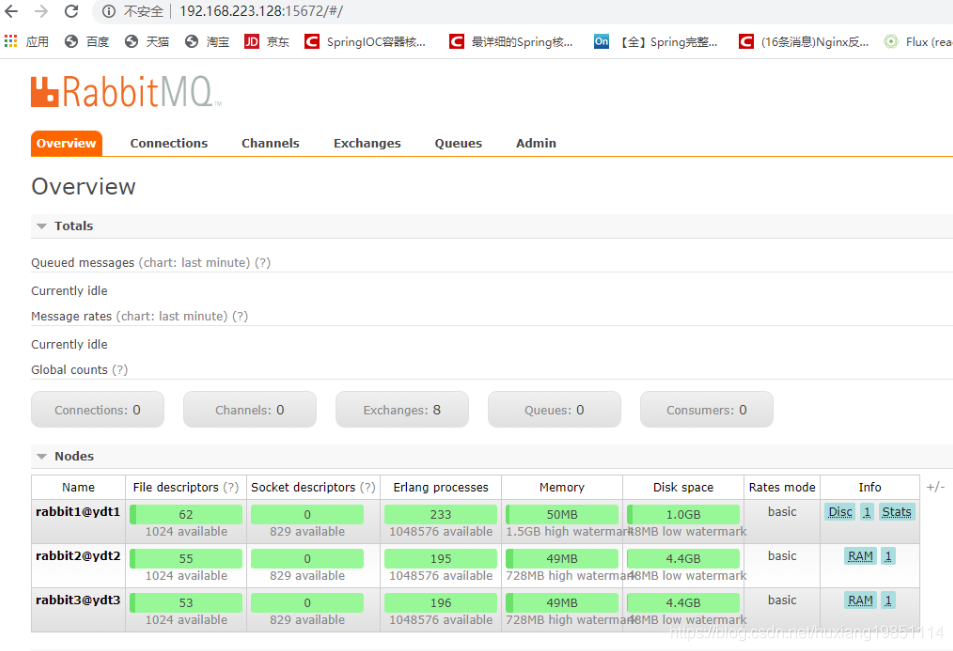This screenshot has height=651, width=953.
Task: Click the browser forward arrow
Action: [x=41, y=11]
